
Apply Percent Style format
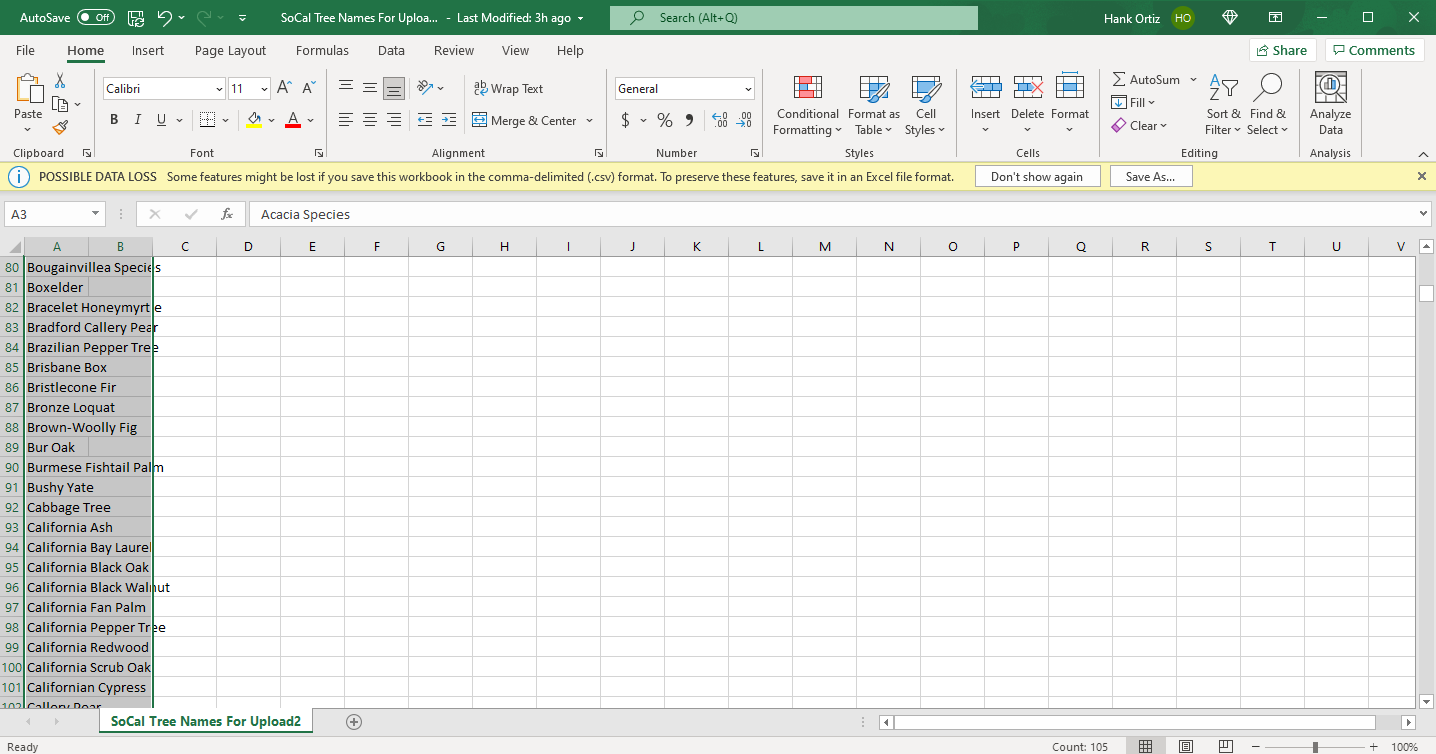[665, 120]
